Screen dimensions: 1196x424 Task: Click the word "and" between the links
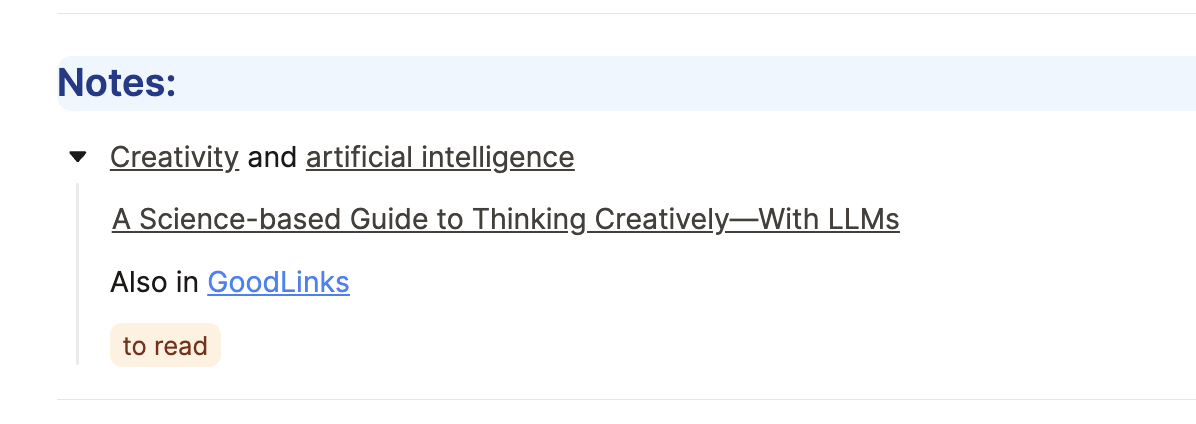(272, 157)
